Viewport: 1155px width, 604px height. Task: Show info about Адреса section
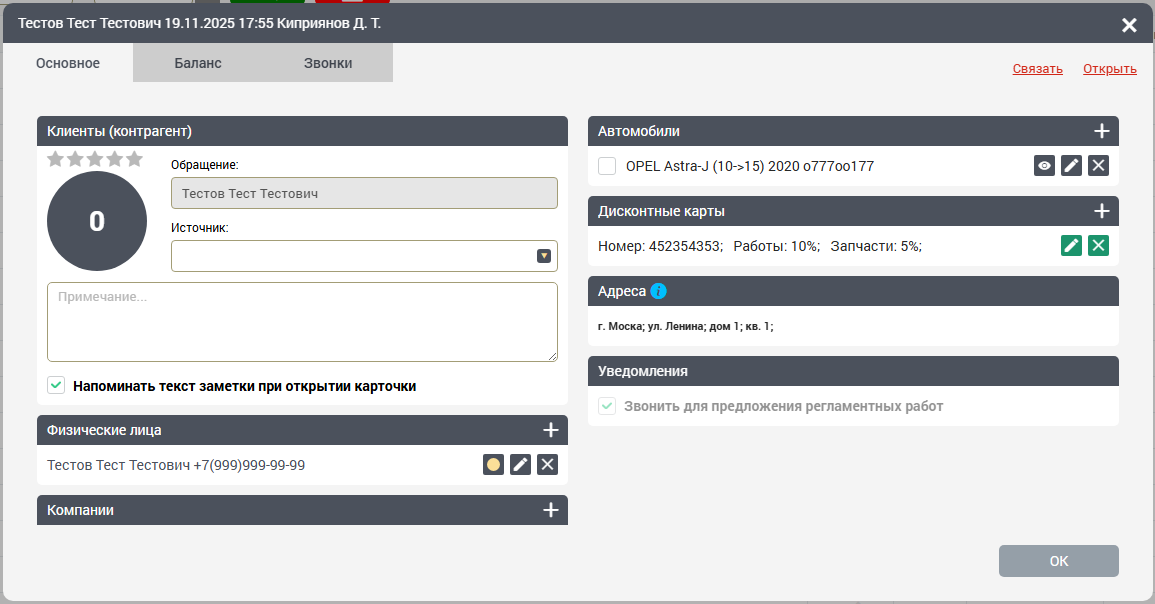coord(659,291)
